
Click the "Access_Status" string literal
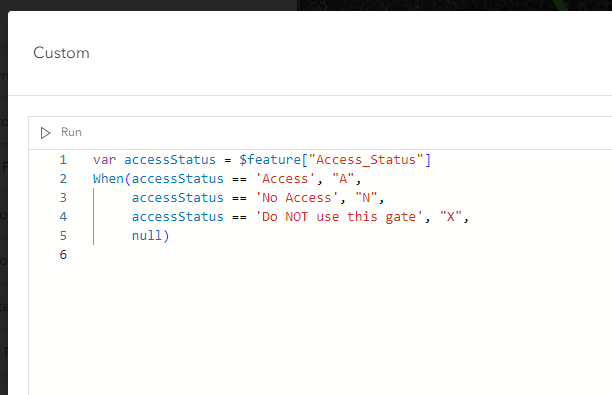click(366, 160)
